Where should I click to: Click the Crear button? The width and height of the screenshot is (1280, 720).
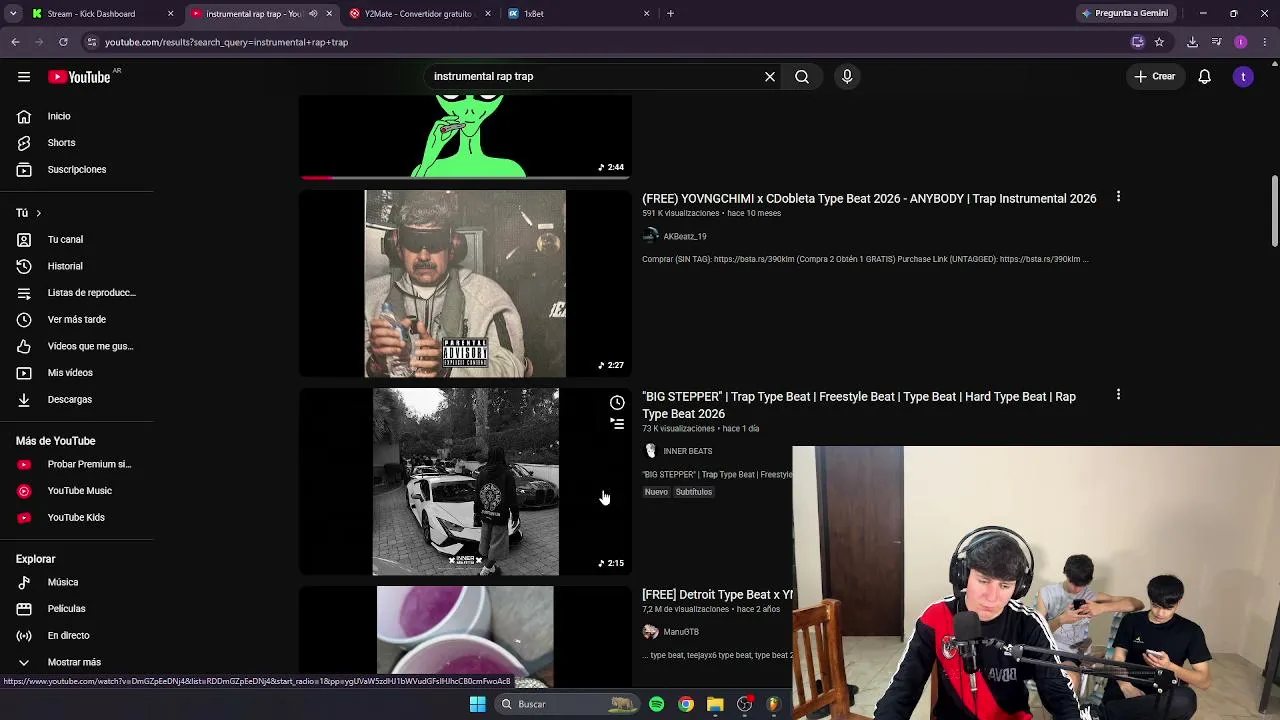tap(1155, 76)
